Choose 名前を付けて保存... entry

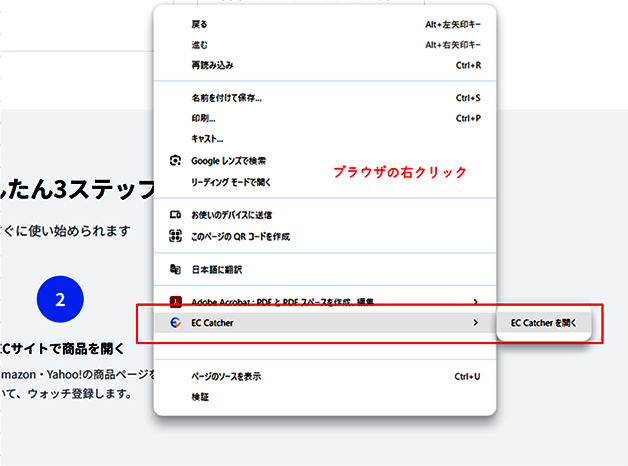coord(325,98)
